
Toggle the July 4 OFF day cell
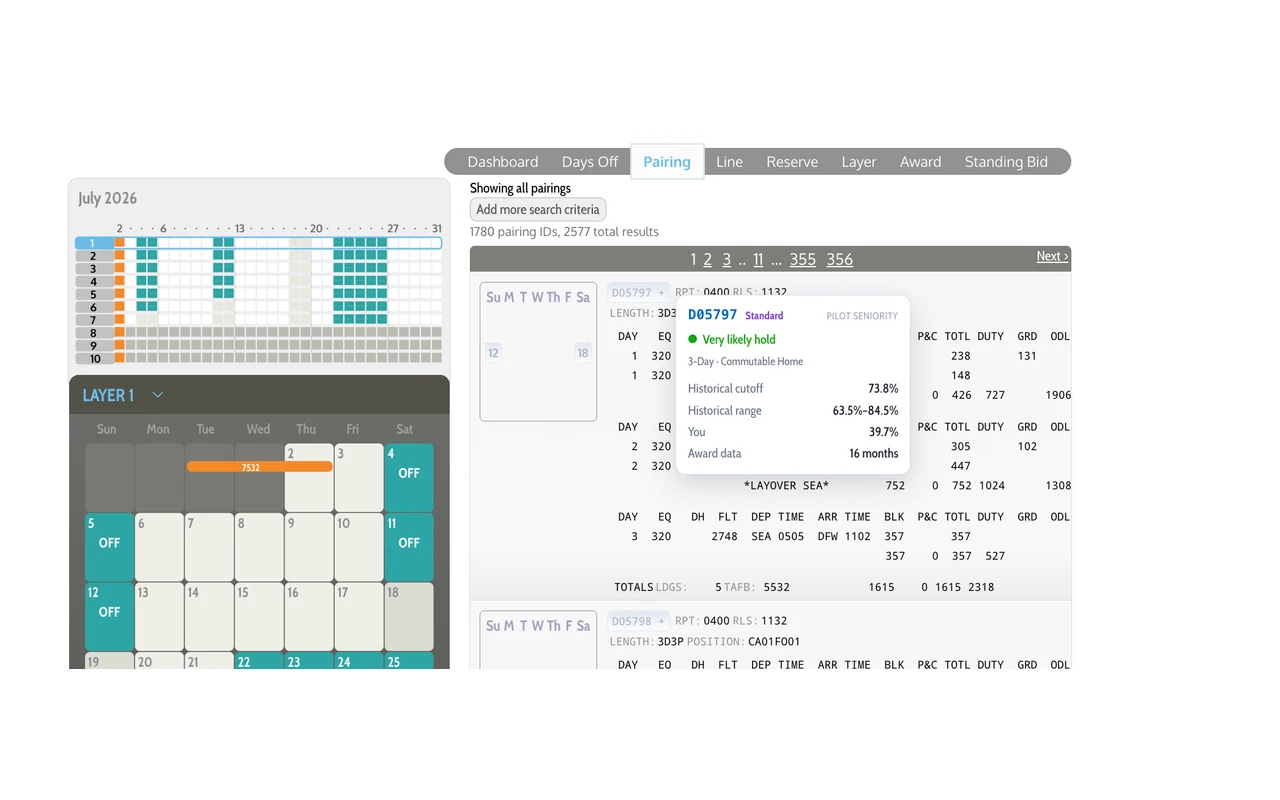click(409, 478)
